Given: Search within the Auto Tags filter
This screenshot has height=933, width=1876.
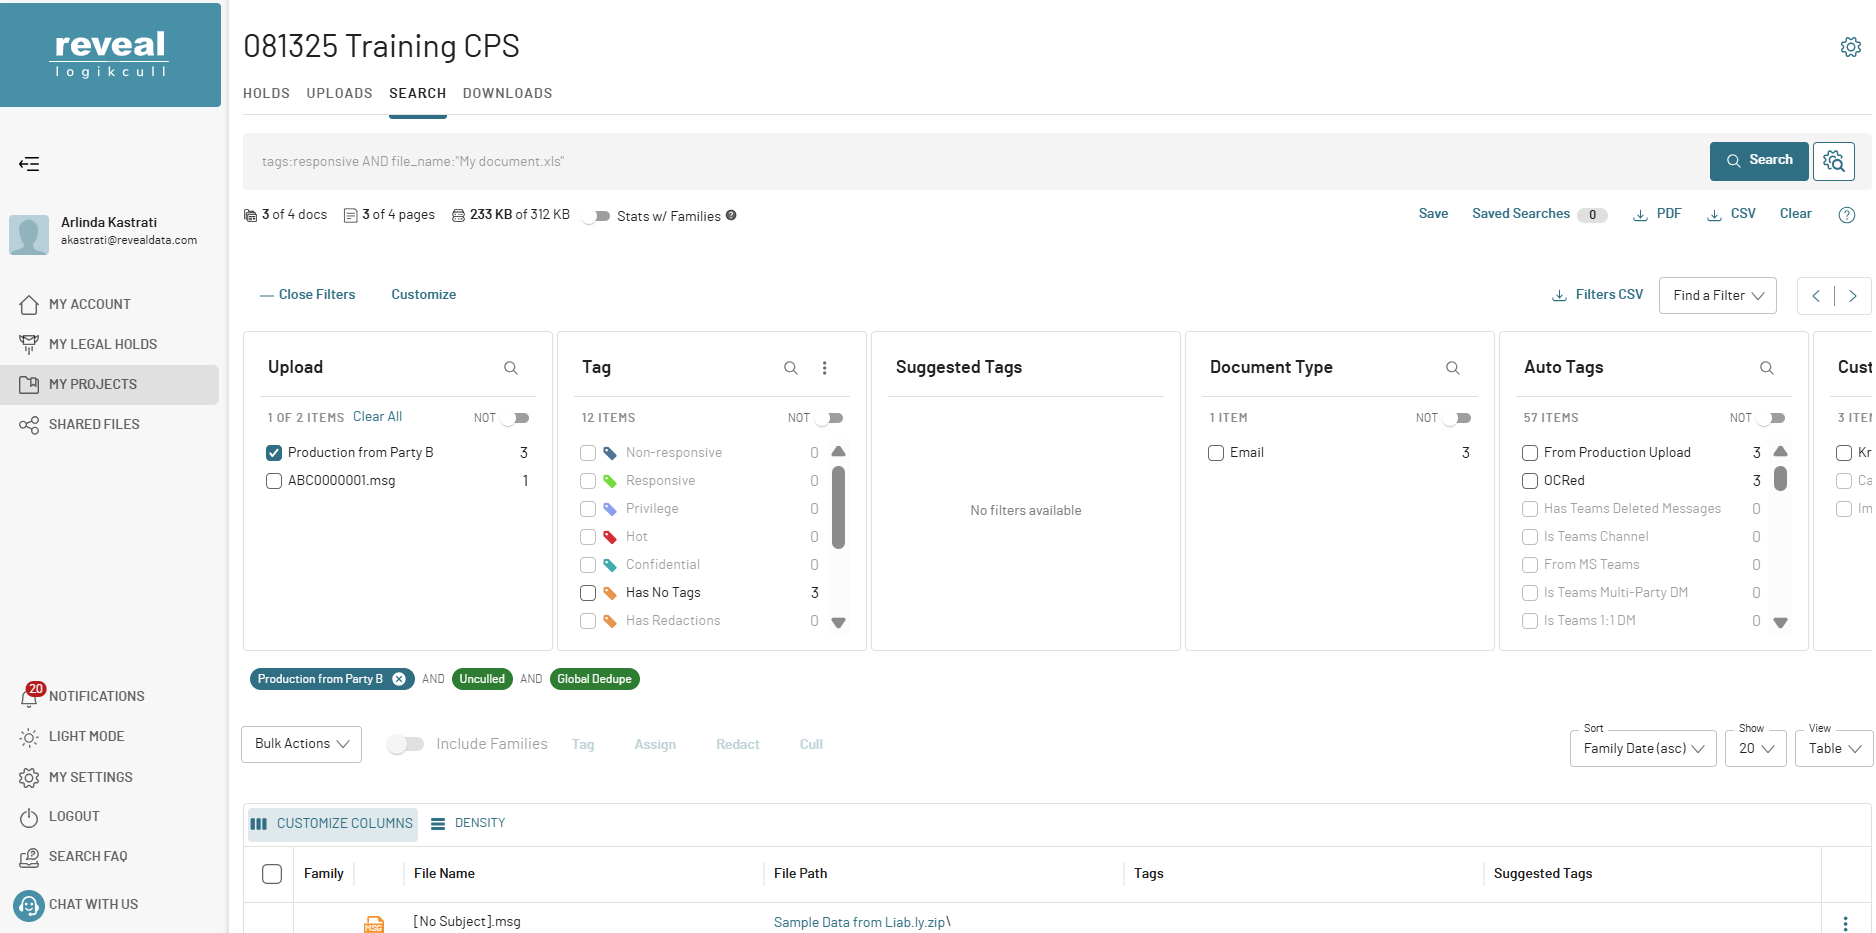Looking at the screenshot, I should click(x=1766, y=368).
